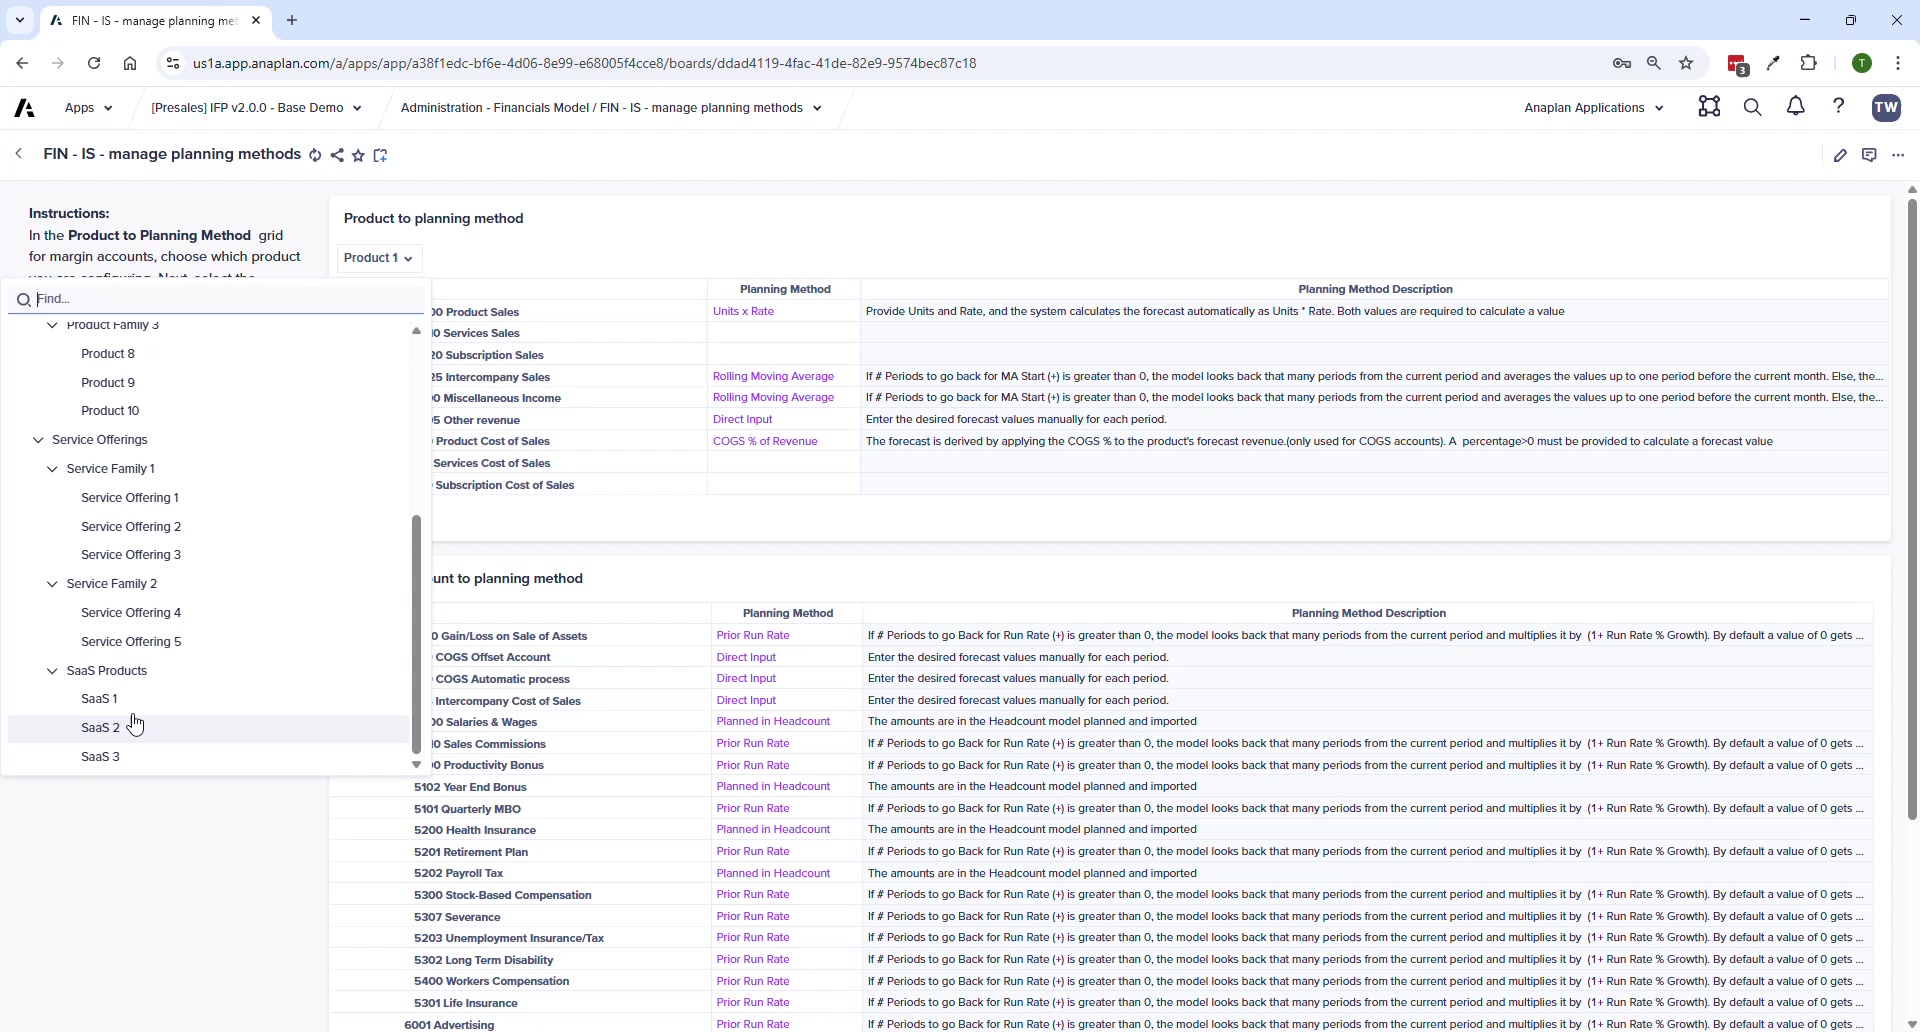Click the TW user avatar
The height and width of the screenshot is (1032, 1920).
[1887, 107]
